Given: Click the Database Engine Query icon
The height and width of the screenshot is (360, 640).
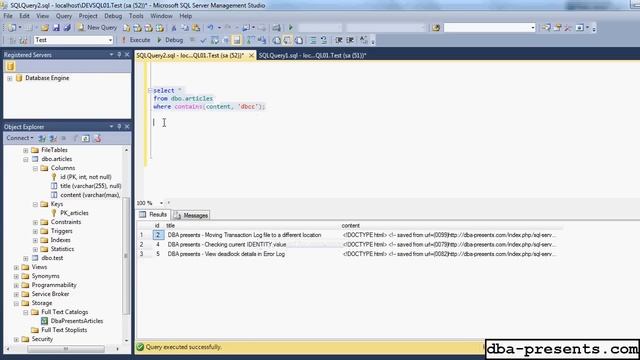Looking at the screenshot, I should coord(127,28).
